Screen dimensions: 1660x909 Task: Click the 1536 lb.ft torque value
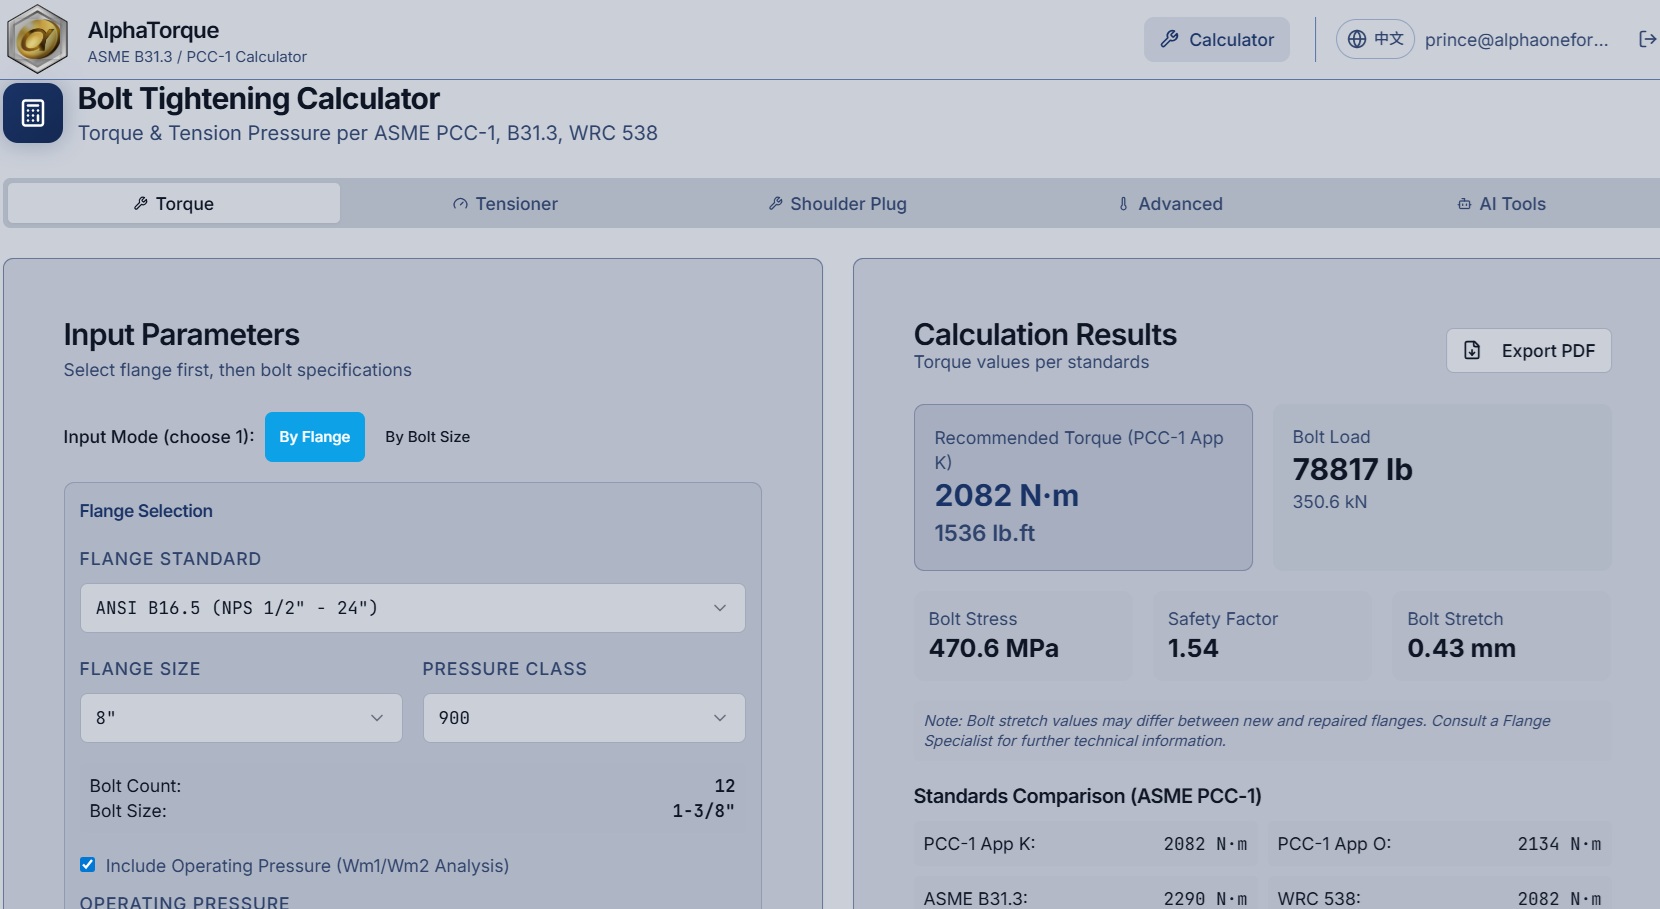tap(984, 533)
